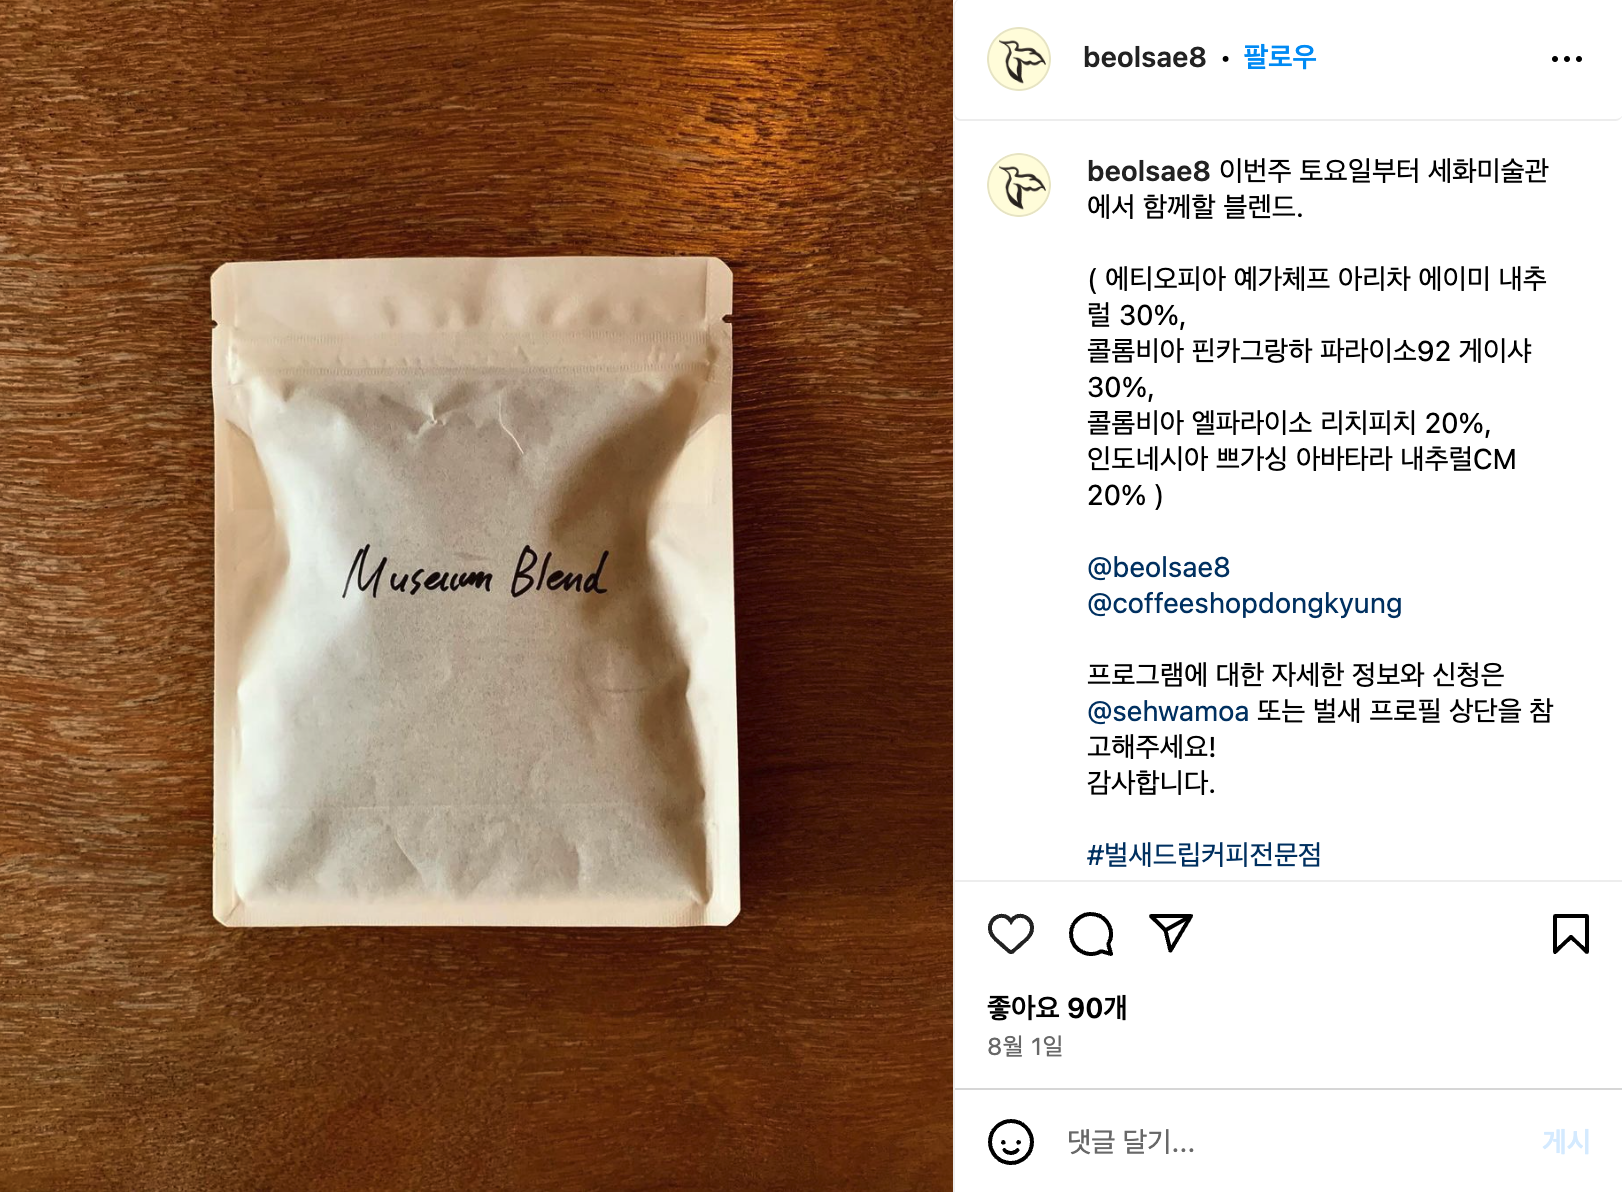1622x1192 pixels.
Task: Share post with paper plane icon
Action: click(1171, 933)
